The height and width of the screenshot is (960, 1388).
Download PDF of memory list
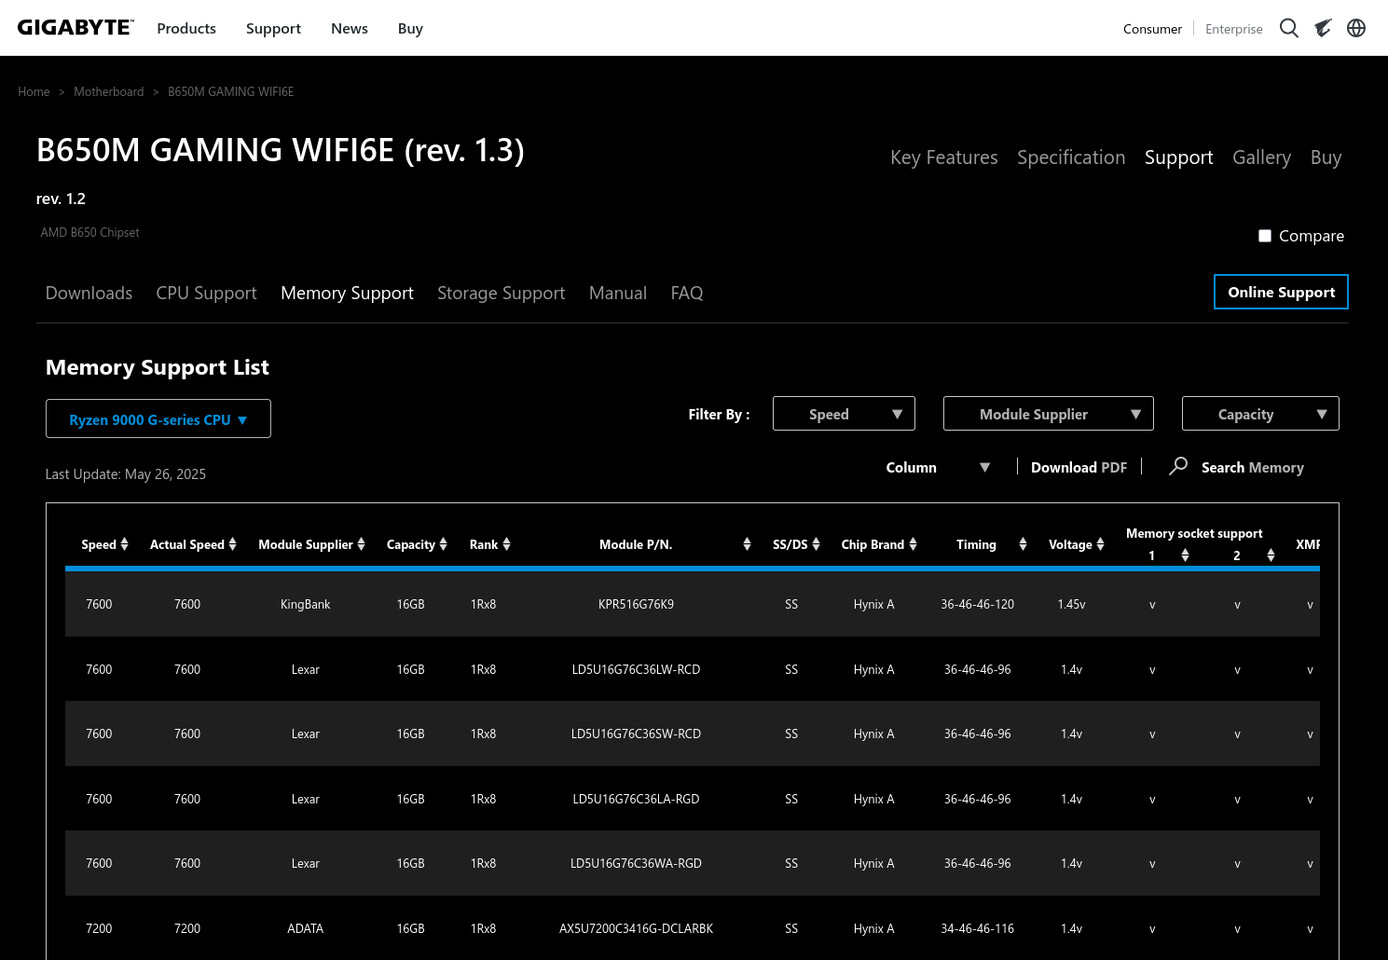[x=1079, y=467]
